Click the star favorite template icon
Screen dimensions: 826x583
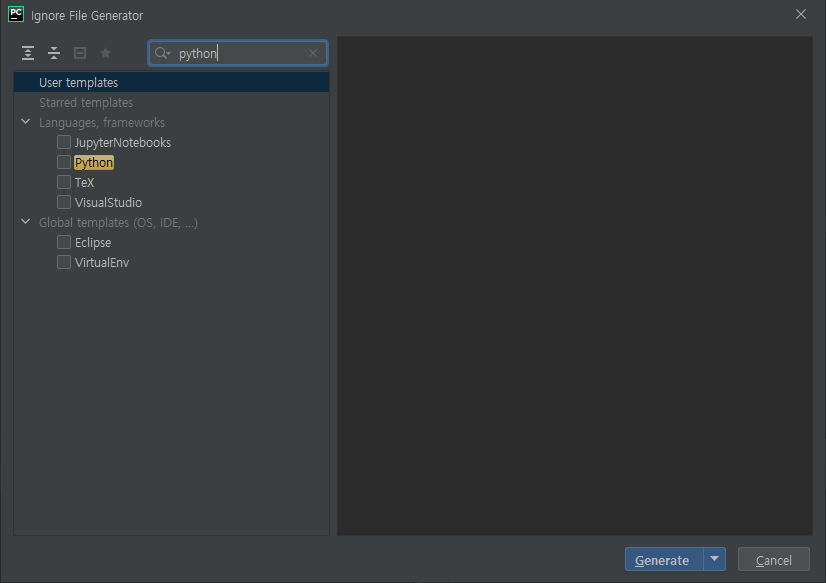pos(105,53)
